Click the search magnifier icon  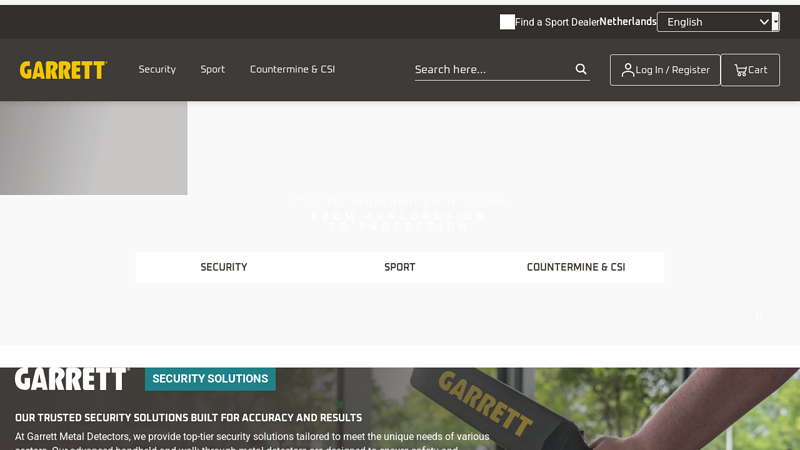click(581, 69)
